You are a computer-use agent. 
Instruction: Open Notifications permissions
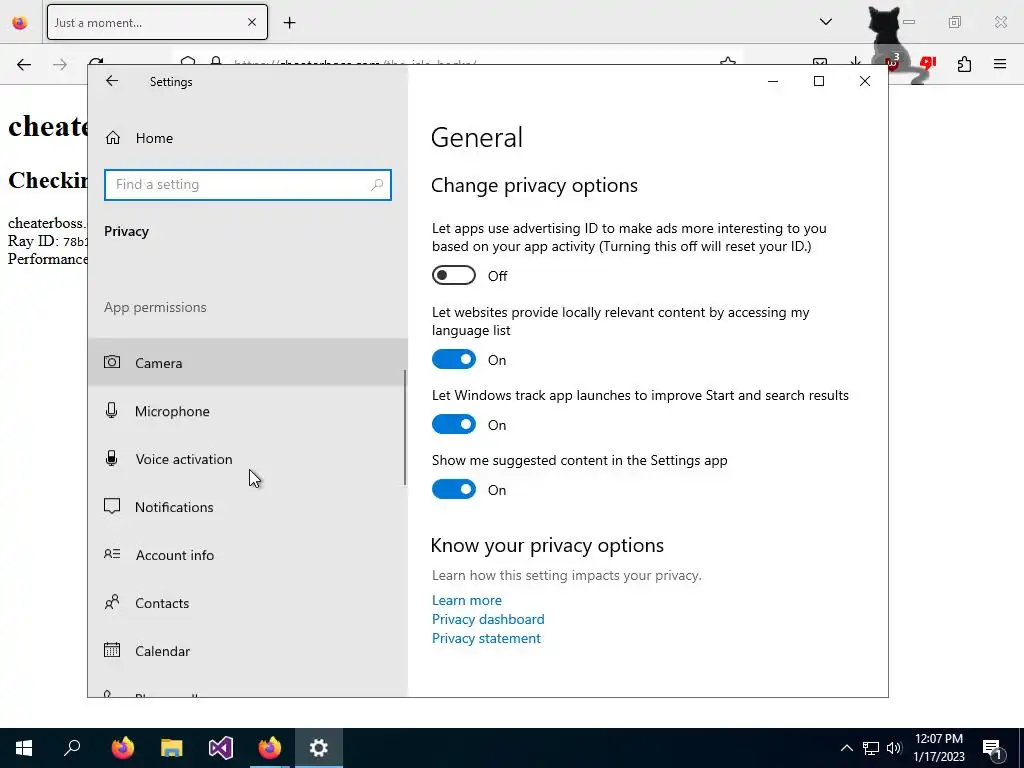(248, 507)
